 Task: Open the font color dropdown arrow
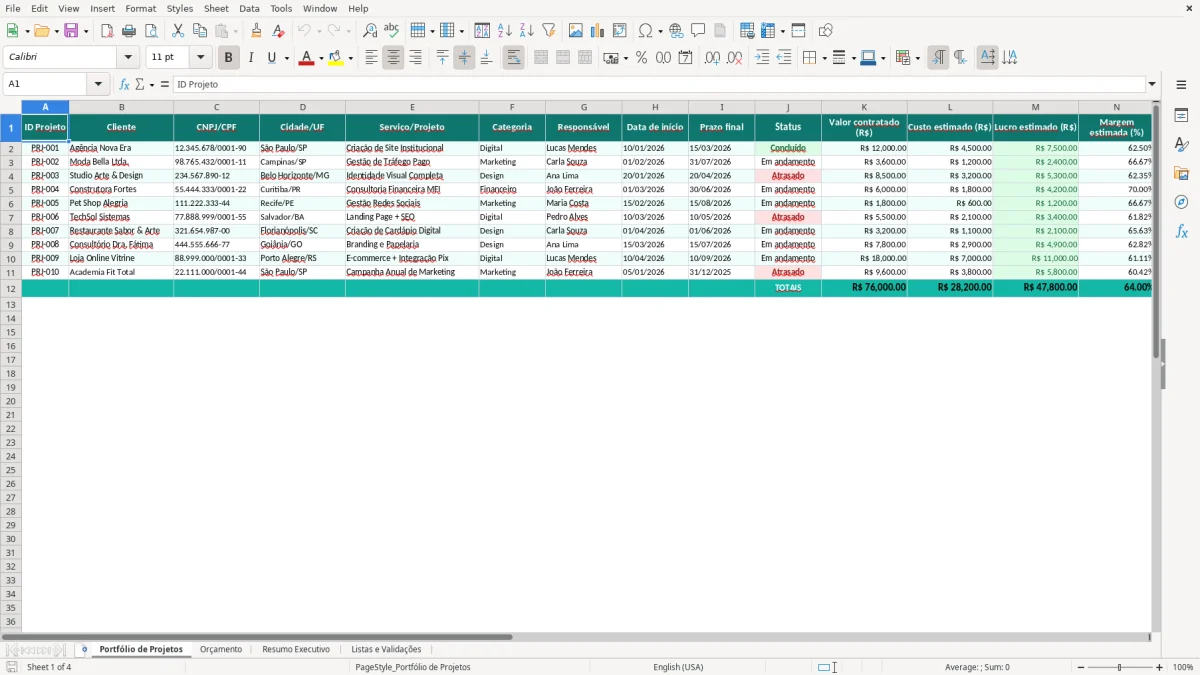(x=320, y=58)
